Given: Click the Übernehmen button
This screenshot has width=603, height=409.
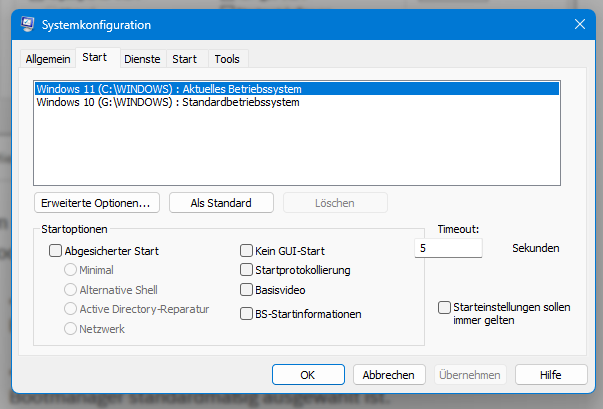Looking at the screenshot, I should [470, 375].
